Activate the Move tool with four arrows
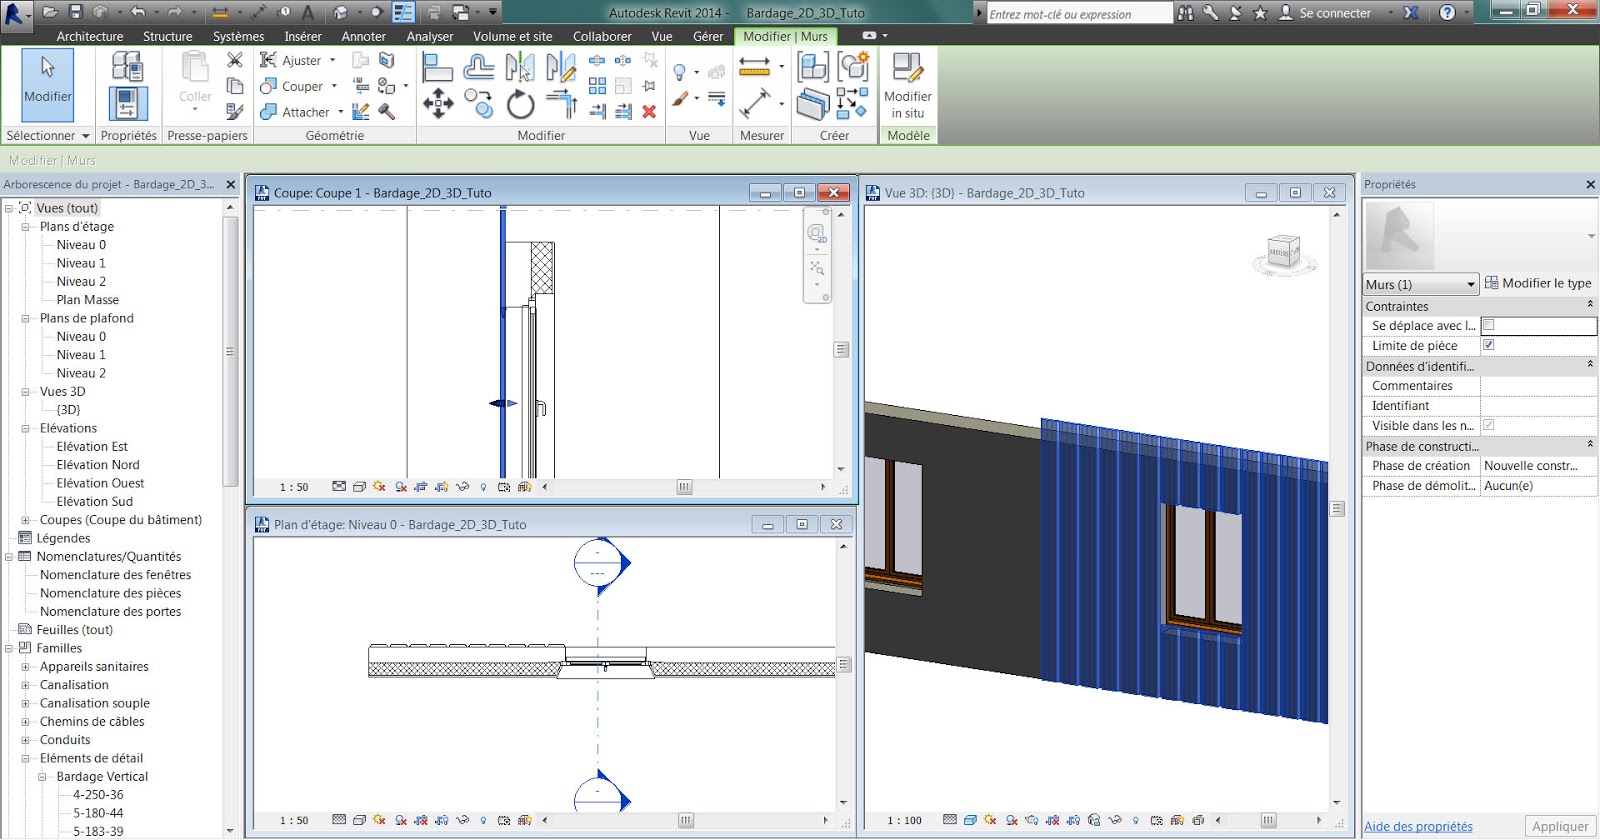 438,104
